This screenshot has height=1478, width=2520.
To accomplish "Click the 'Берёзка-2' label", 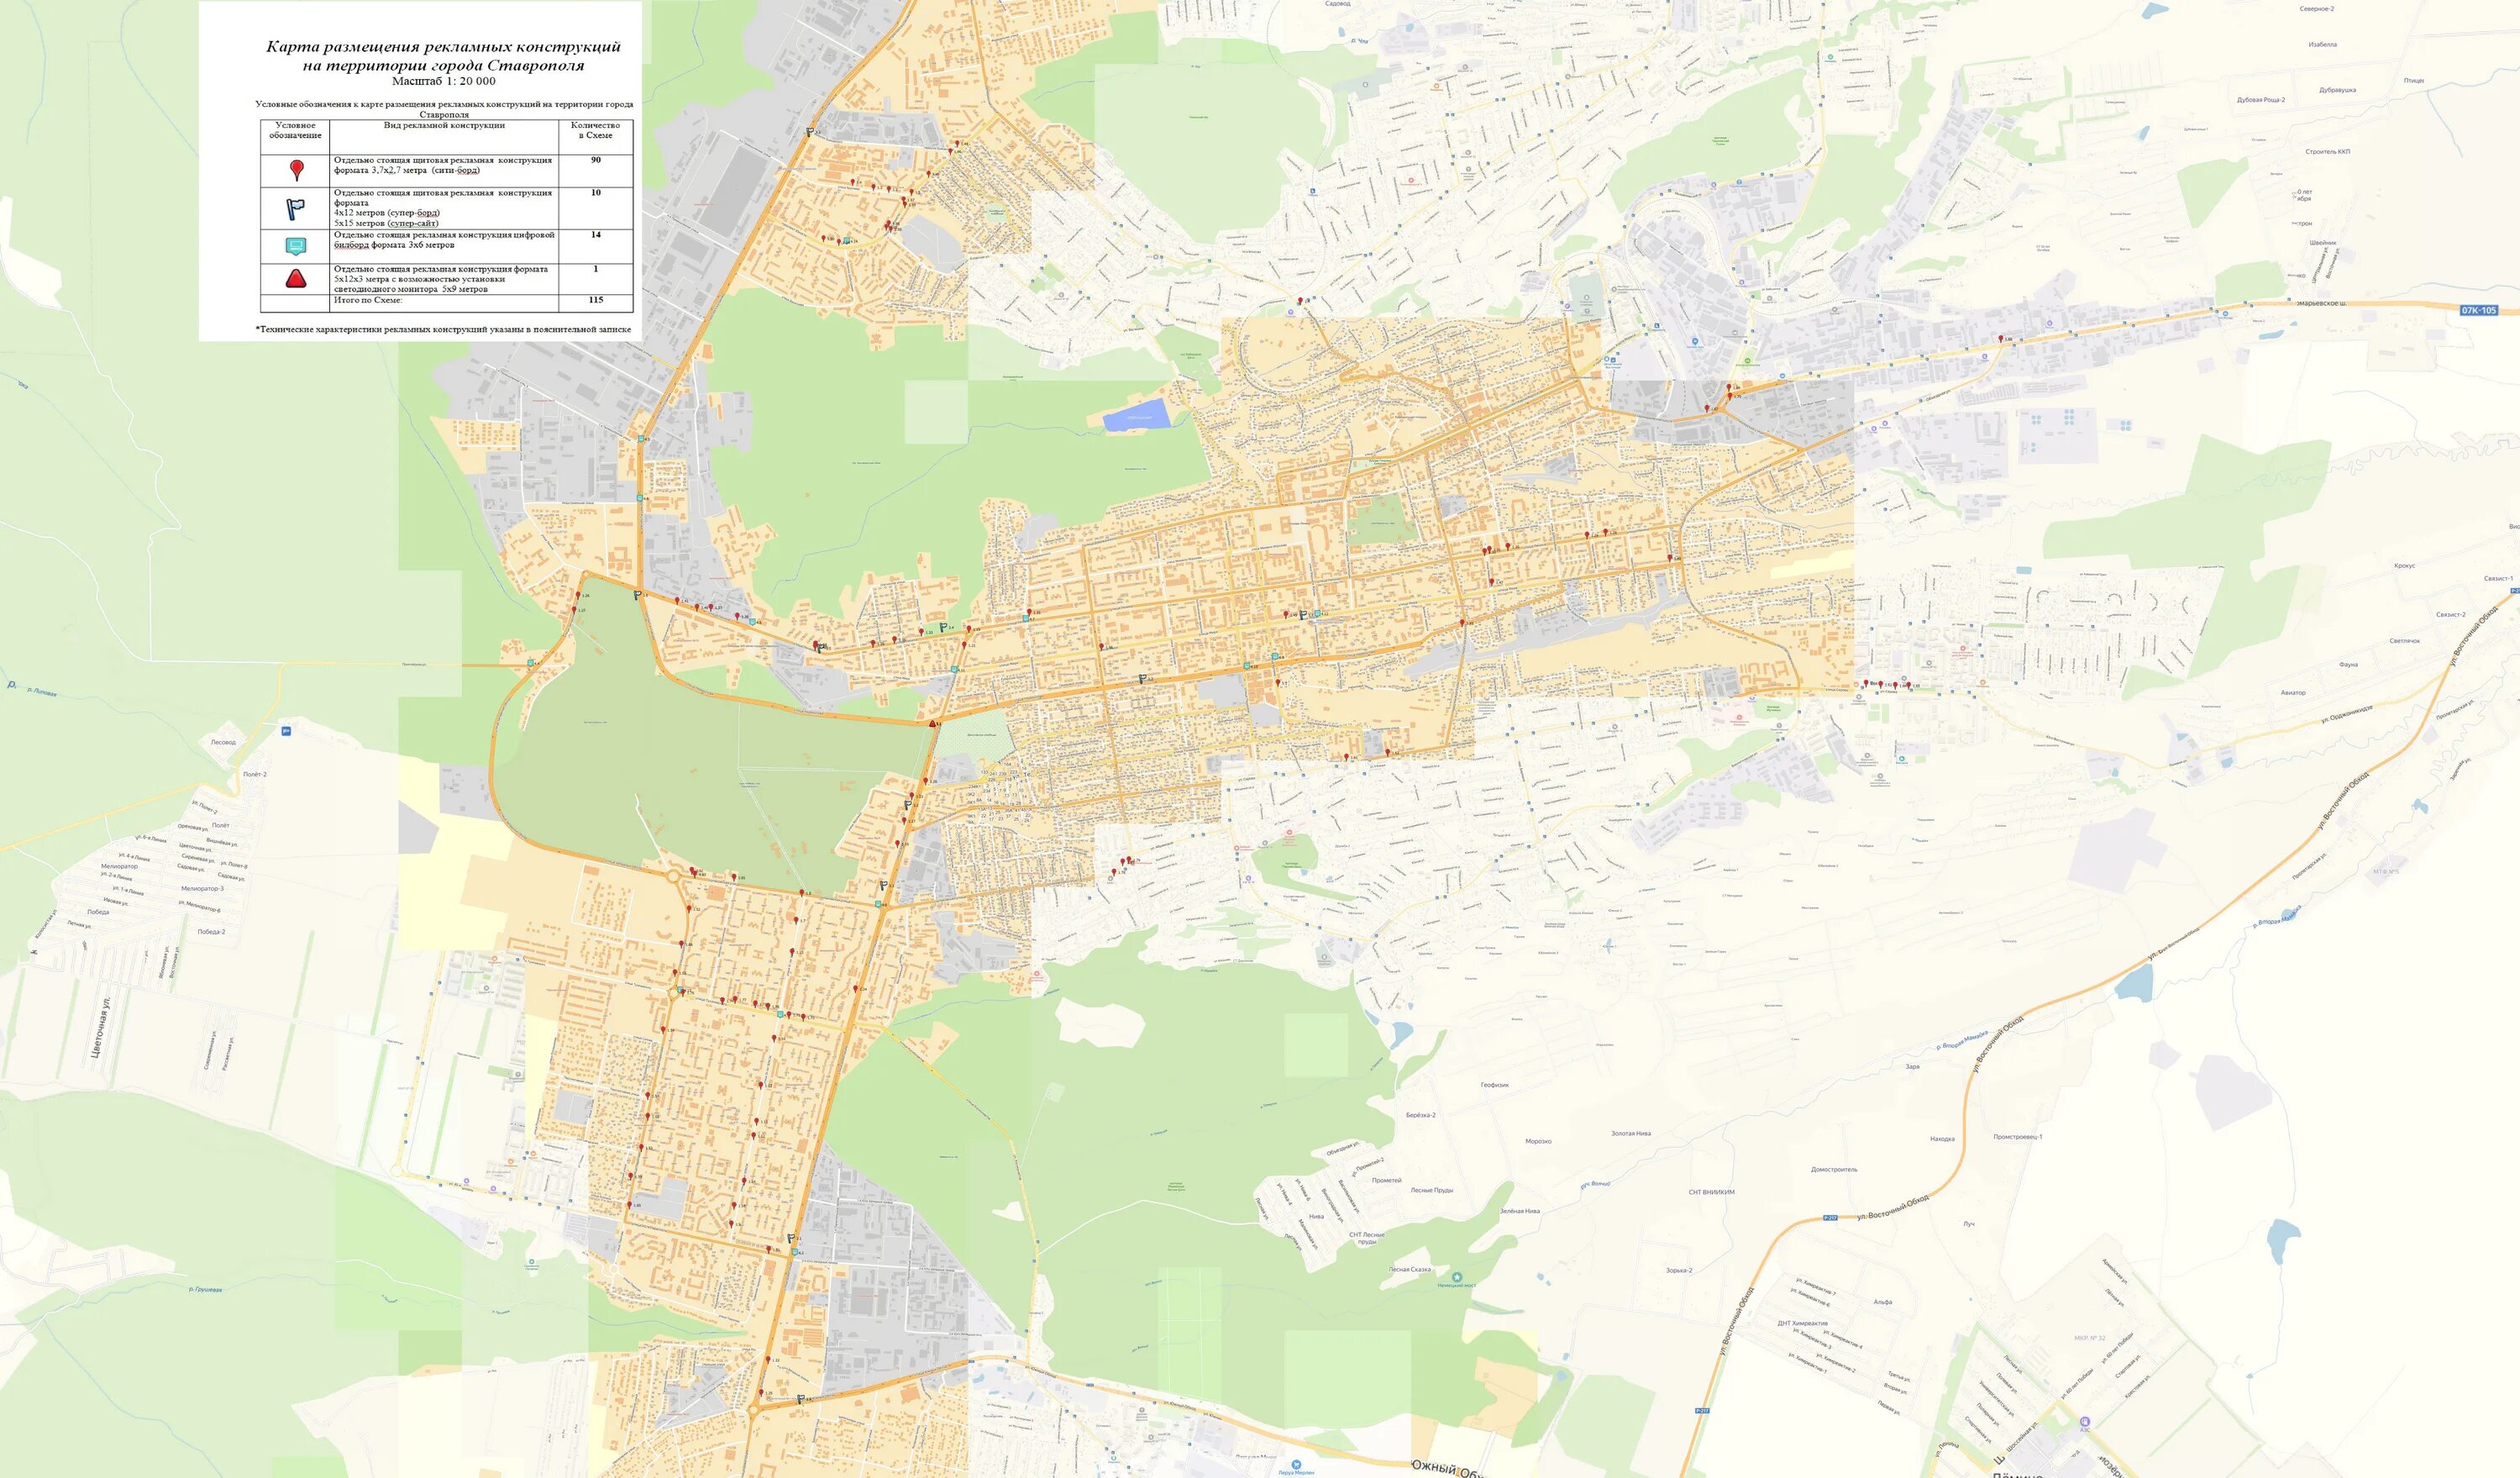I will (1420, 1115).
